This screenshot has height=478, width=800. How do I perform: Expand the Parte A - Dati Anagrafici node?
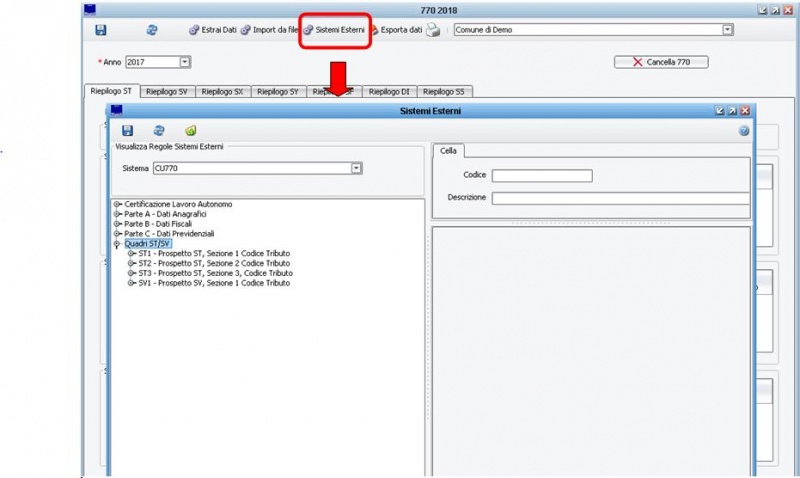[x=117, y=214]
